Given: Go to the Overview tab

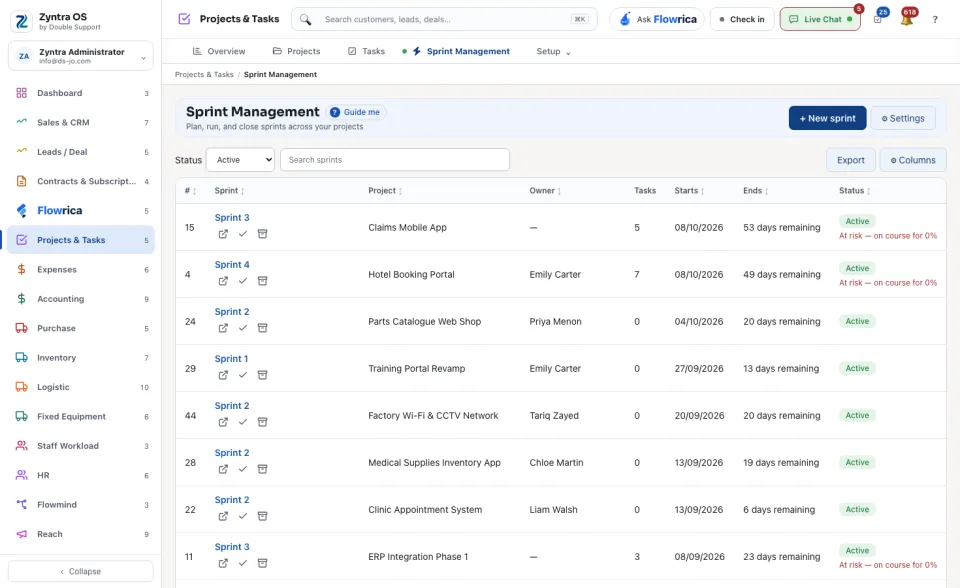Looking at the screenshot, I should [x=219, y=51].
